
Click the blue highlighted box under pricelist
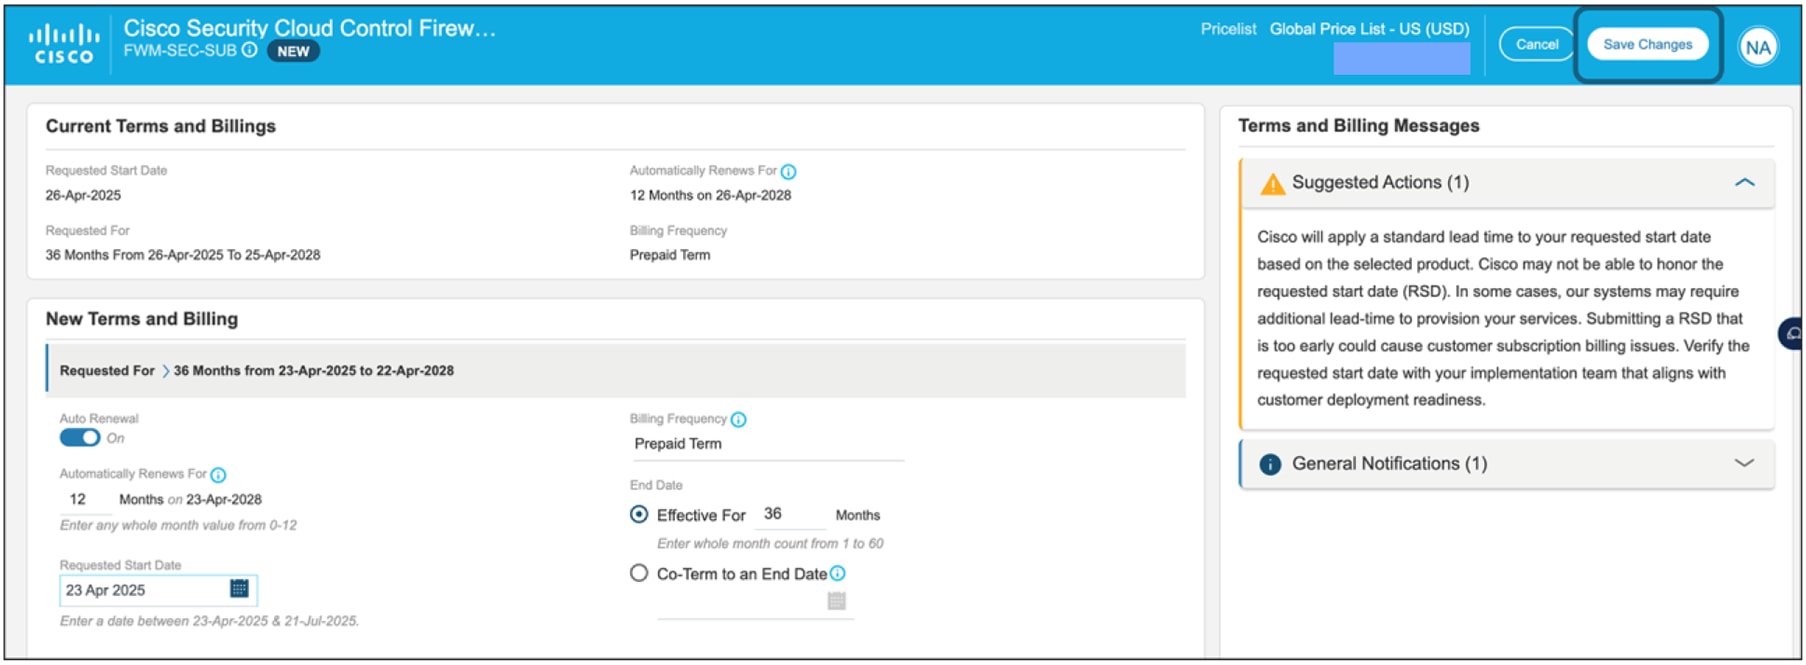click(x=1401, y=58)
